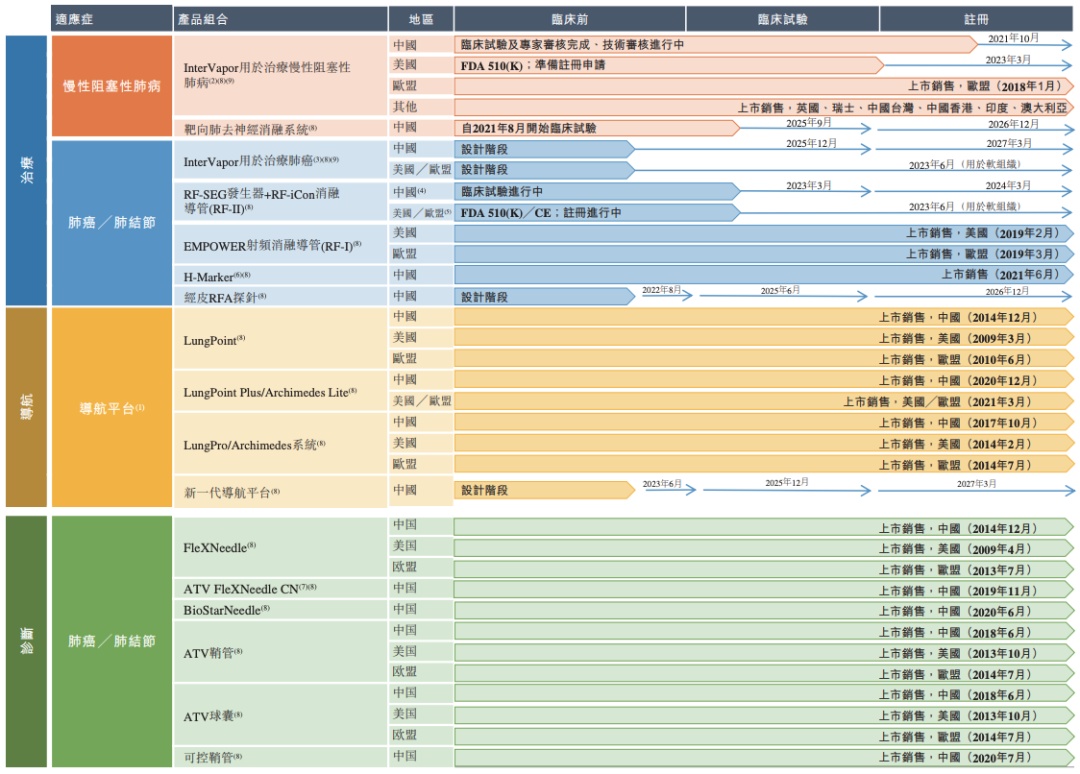Click the 地區 column header

[420, 19]
